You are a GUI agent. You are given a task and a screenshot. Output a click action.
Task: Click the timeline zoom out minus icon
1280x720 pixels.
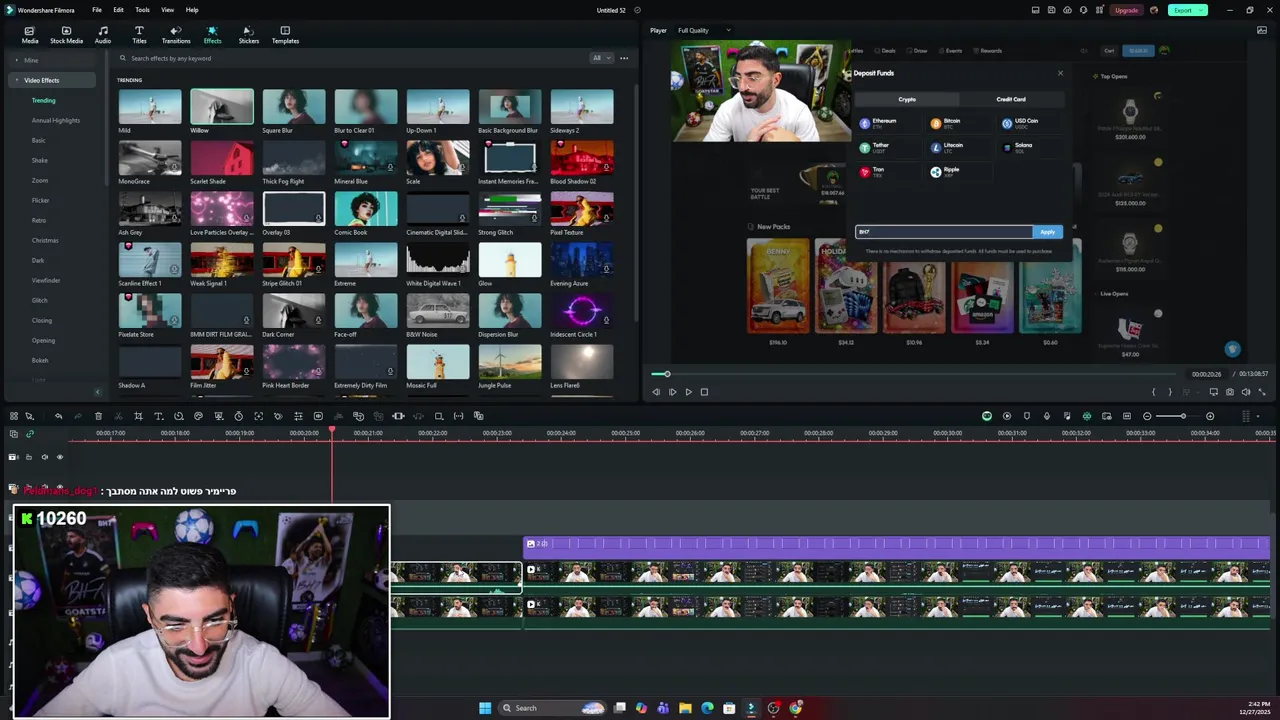click(1147, 416)
